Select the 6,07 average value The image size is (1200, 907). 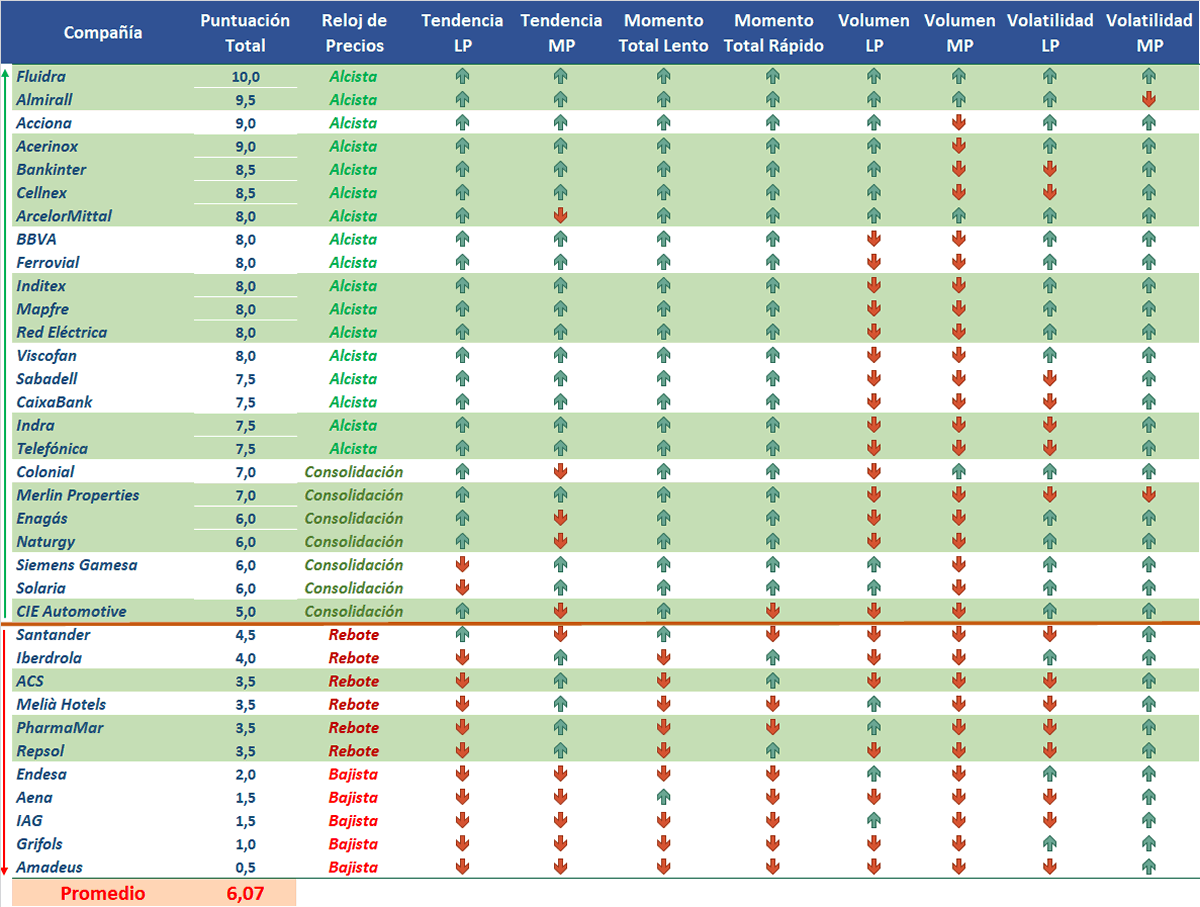246,893
